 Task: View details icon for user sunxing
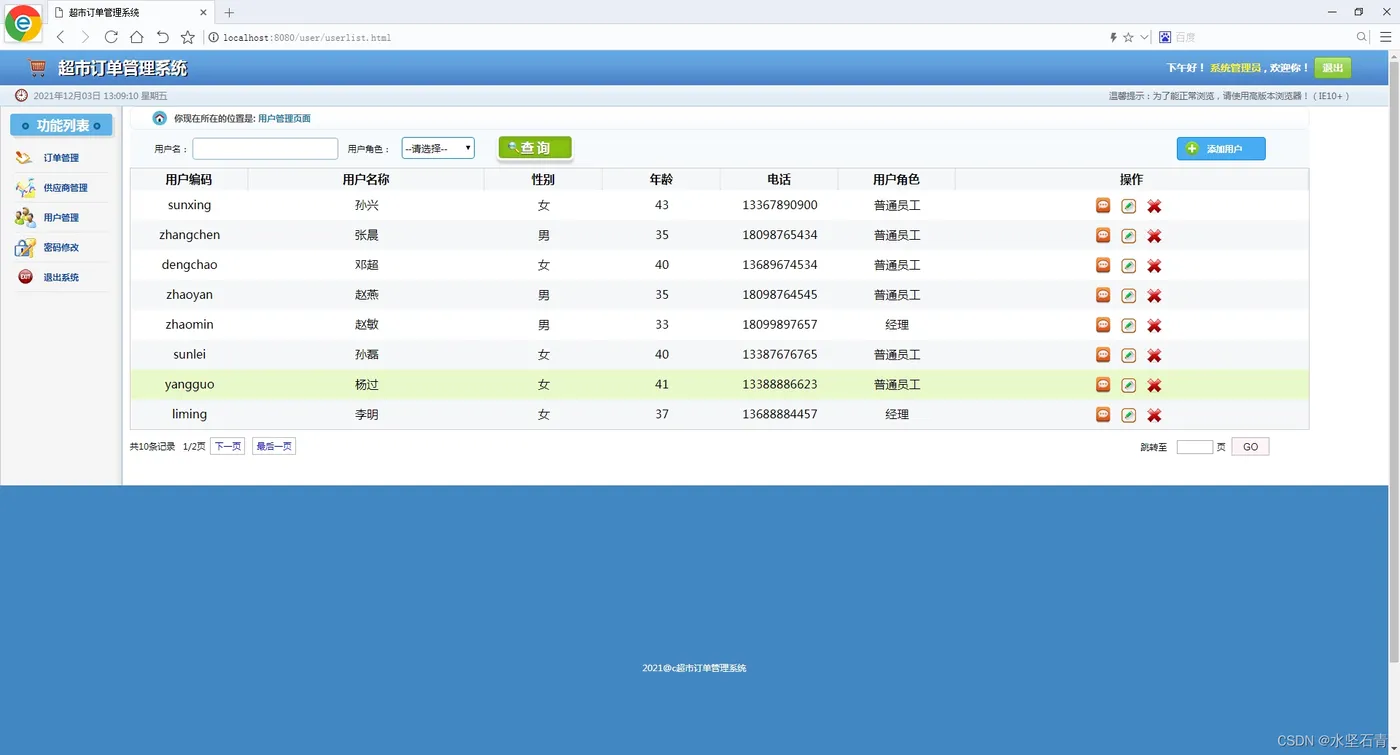[1103, 206]
